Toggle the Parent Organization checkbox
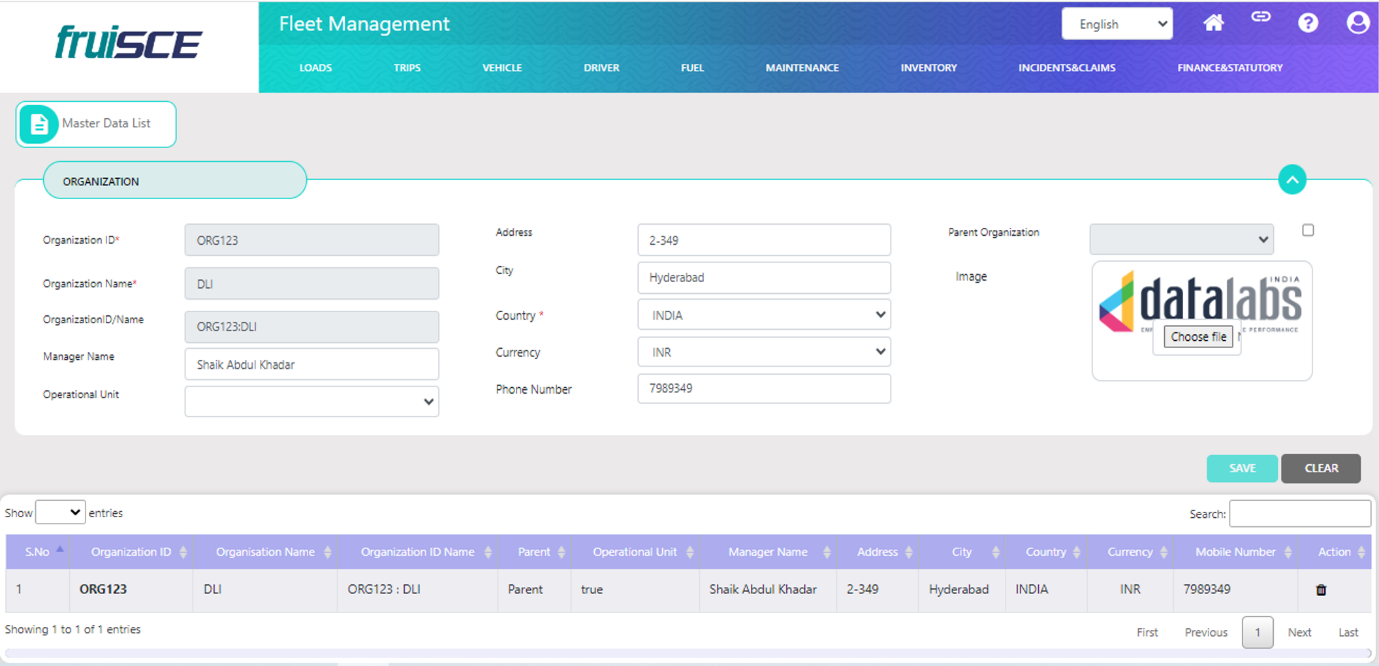 pyautogui.click(x=1308, y=231)
